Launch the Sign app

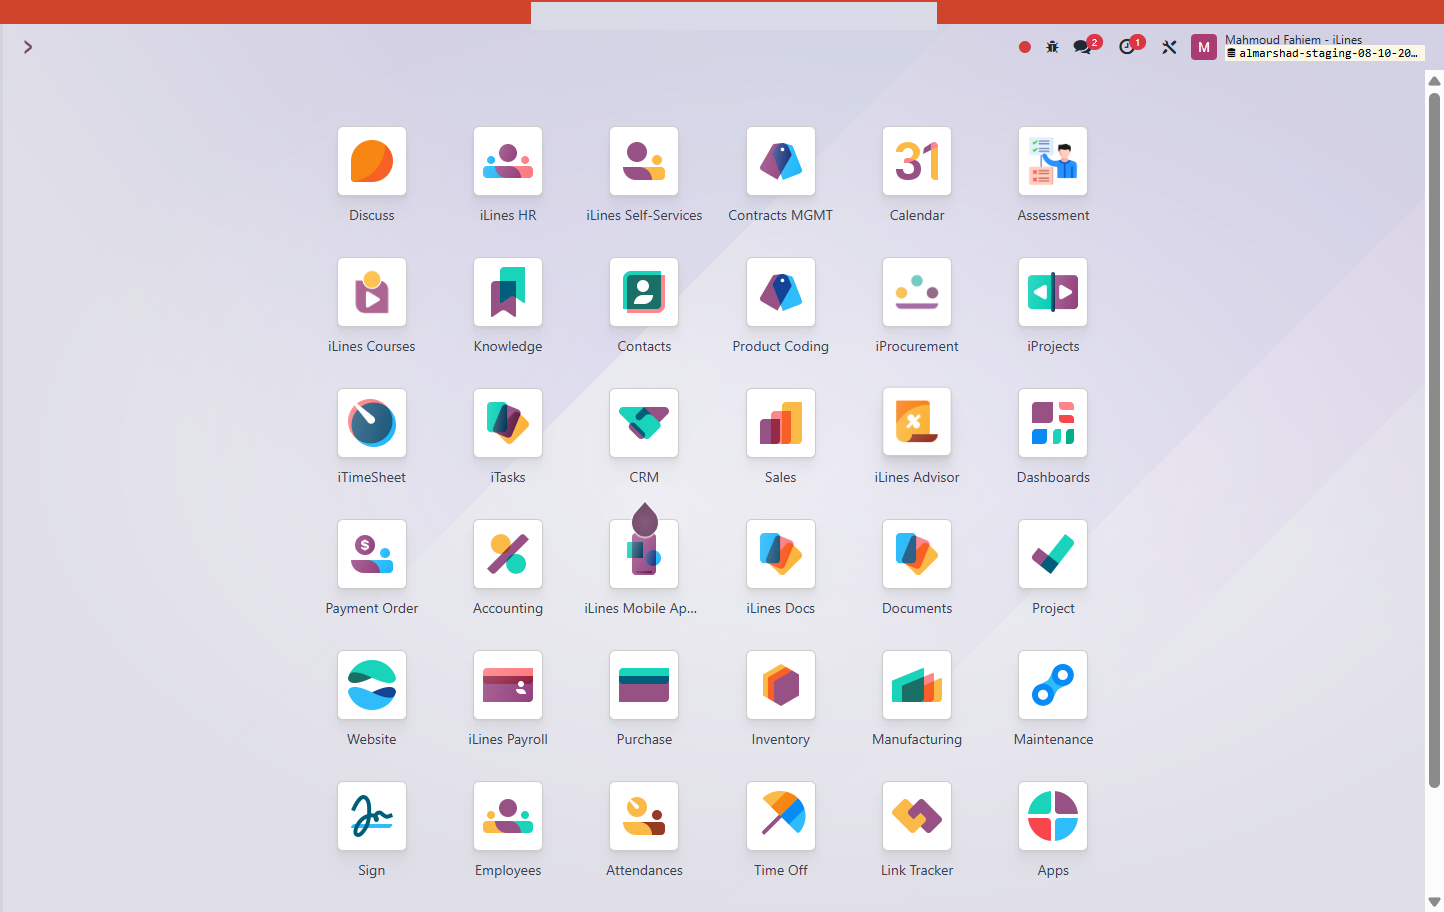click(372, 816)
